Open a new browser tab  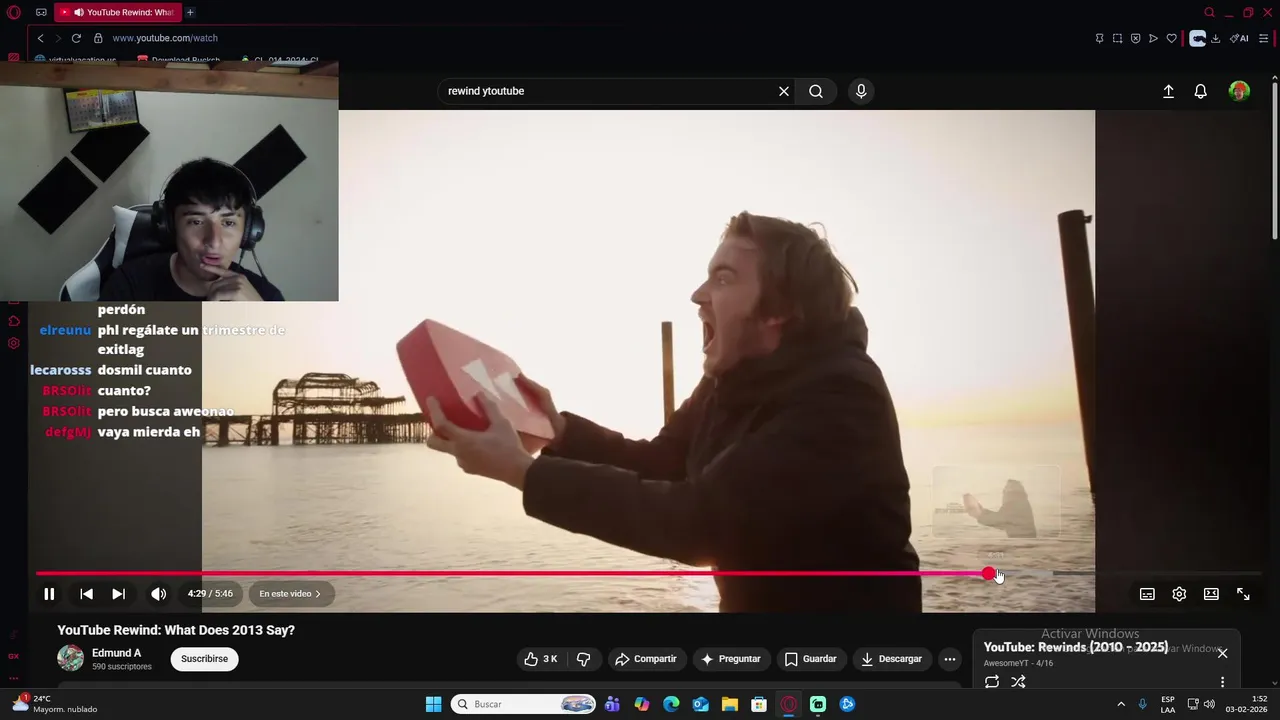[x=190, y=12]
